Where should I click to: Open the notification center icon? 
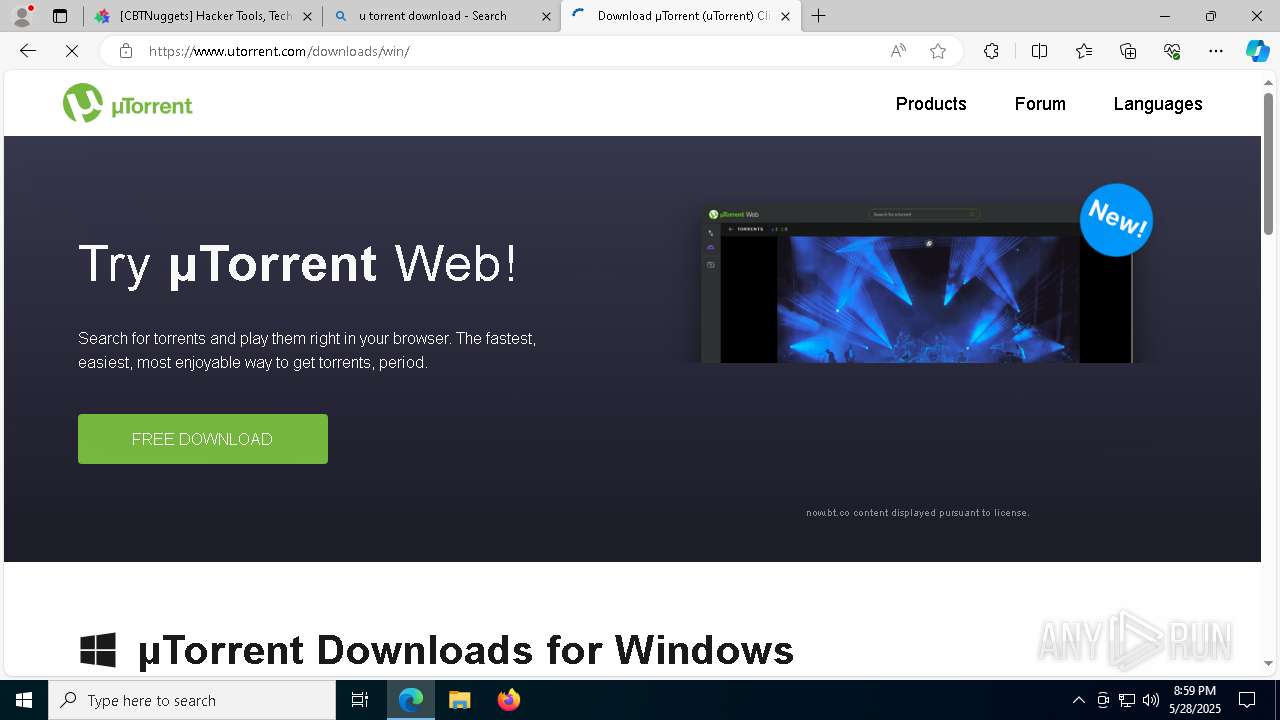1247,700
